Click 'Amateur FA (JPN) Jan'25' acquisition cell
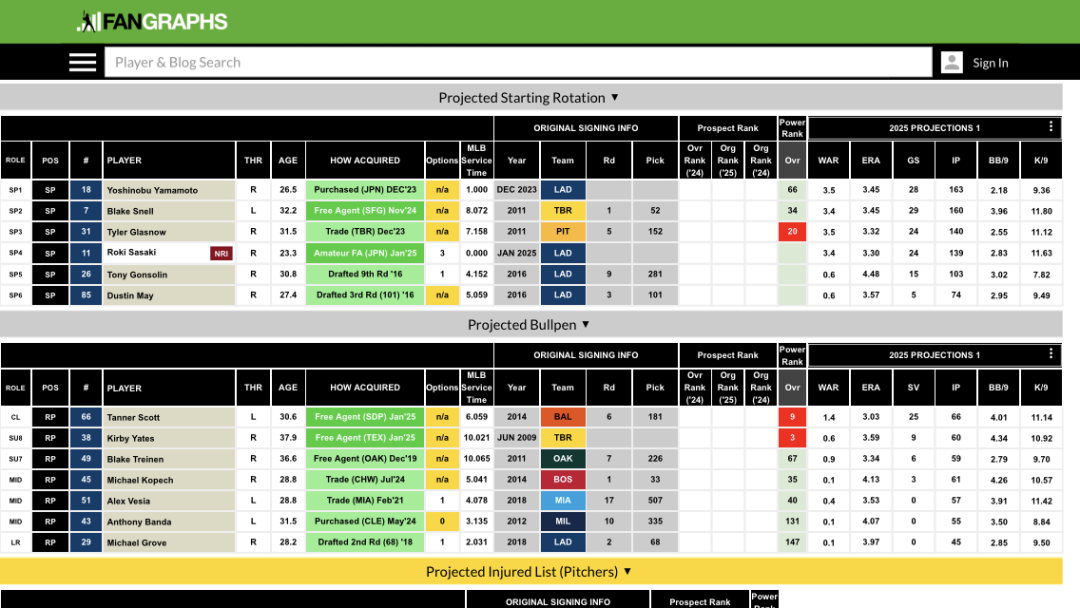1080x608 pixels. [365, 253]
